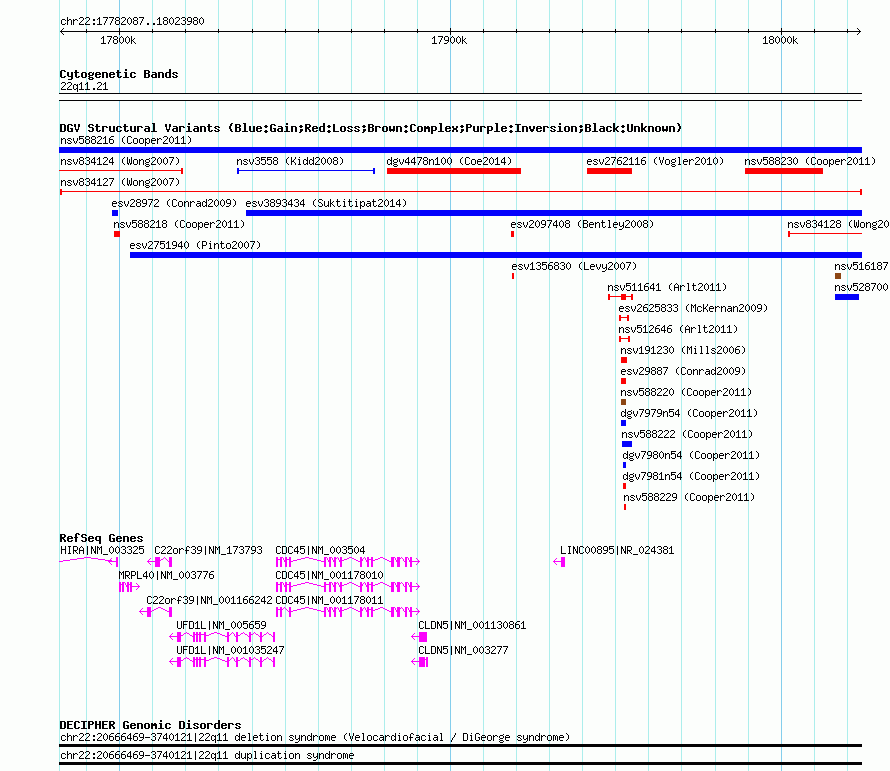Viewport: 890px width, 771px height.
Task: Select the Cytogenetic Bands track title
Action: click(119, 74)
